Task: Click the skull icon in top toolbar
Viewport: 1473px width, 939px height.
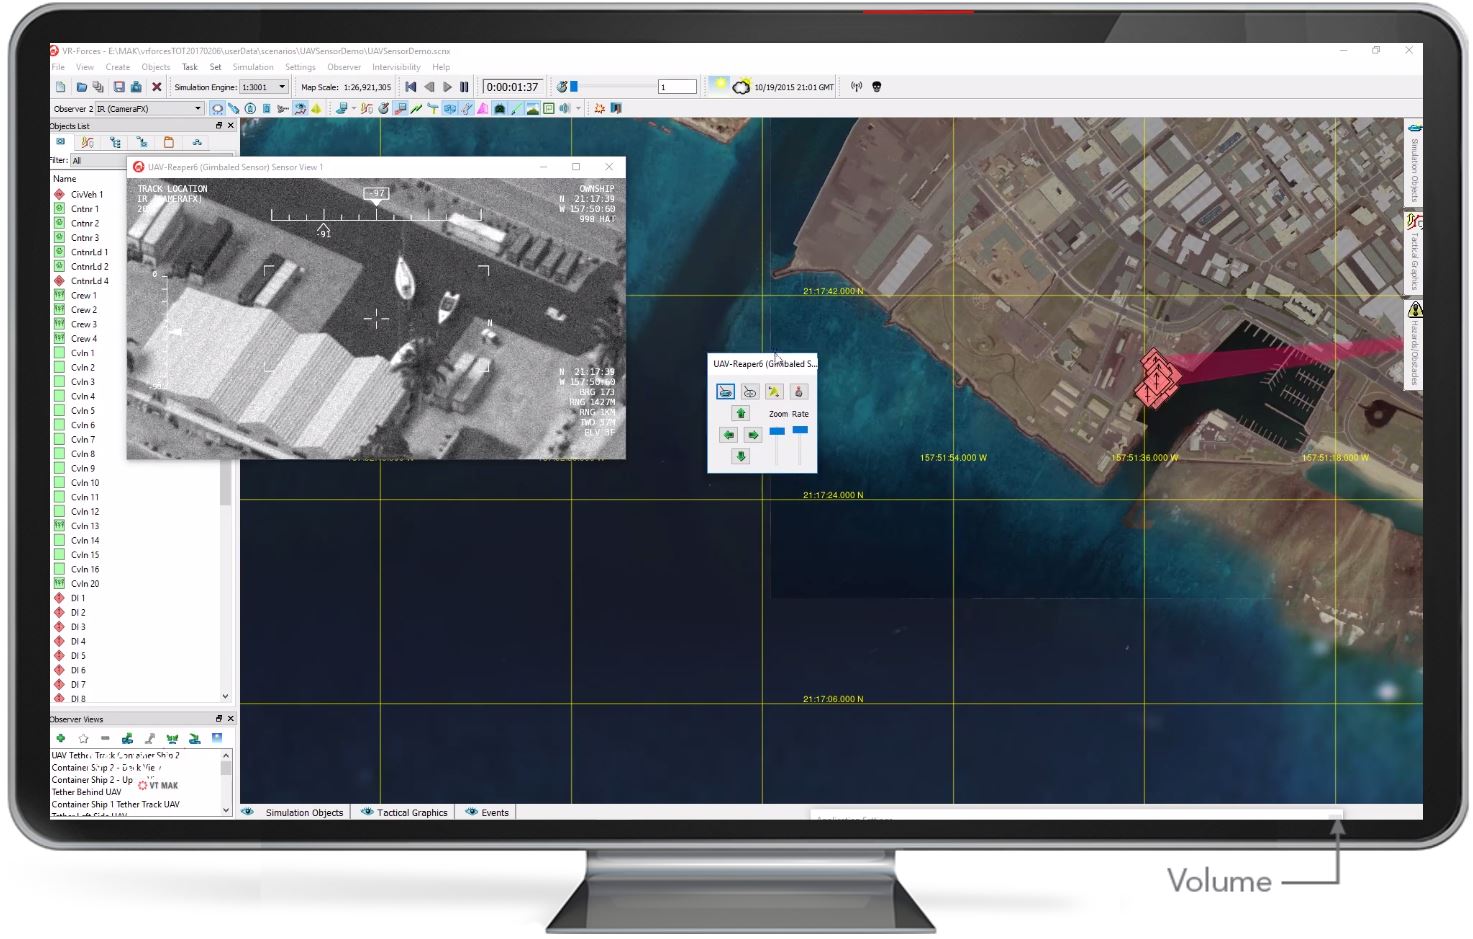Action: click(877, 87)
